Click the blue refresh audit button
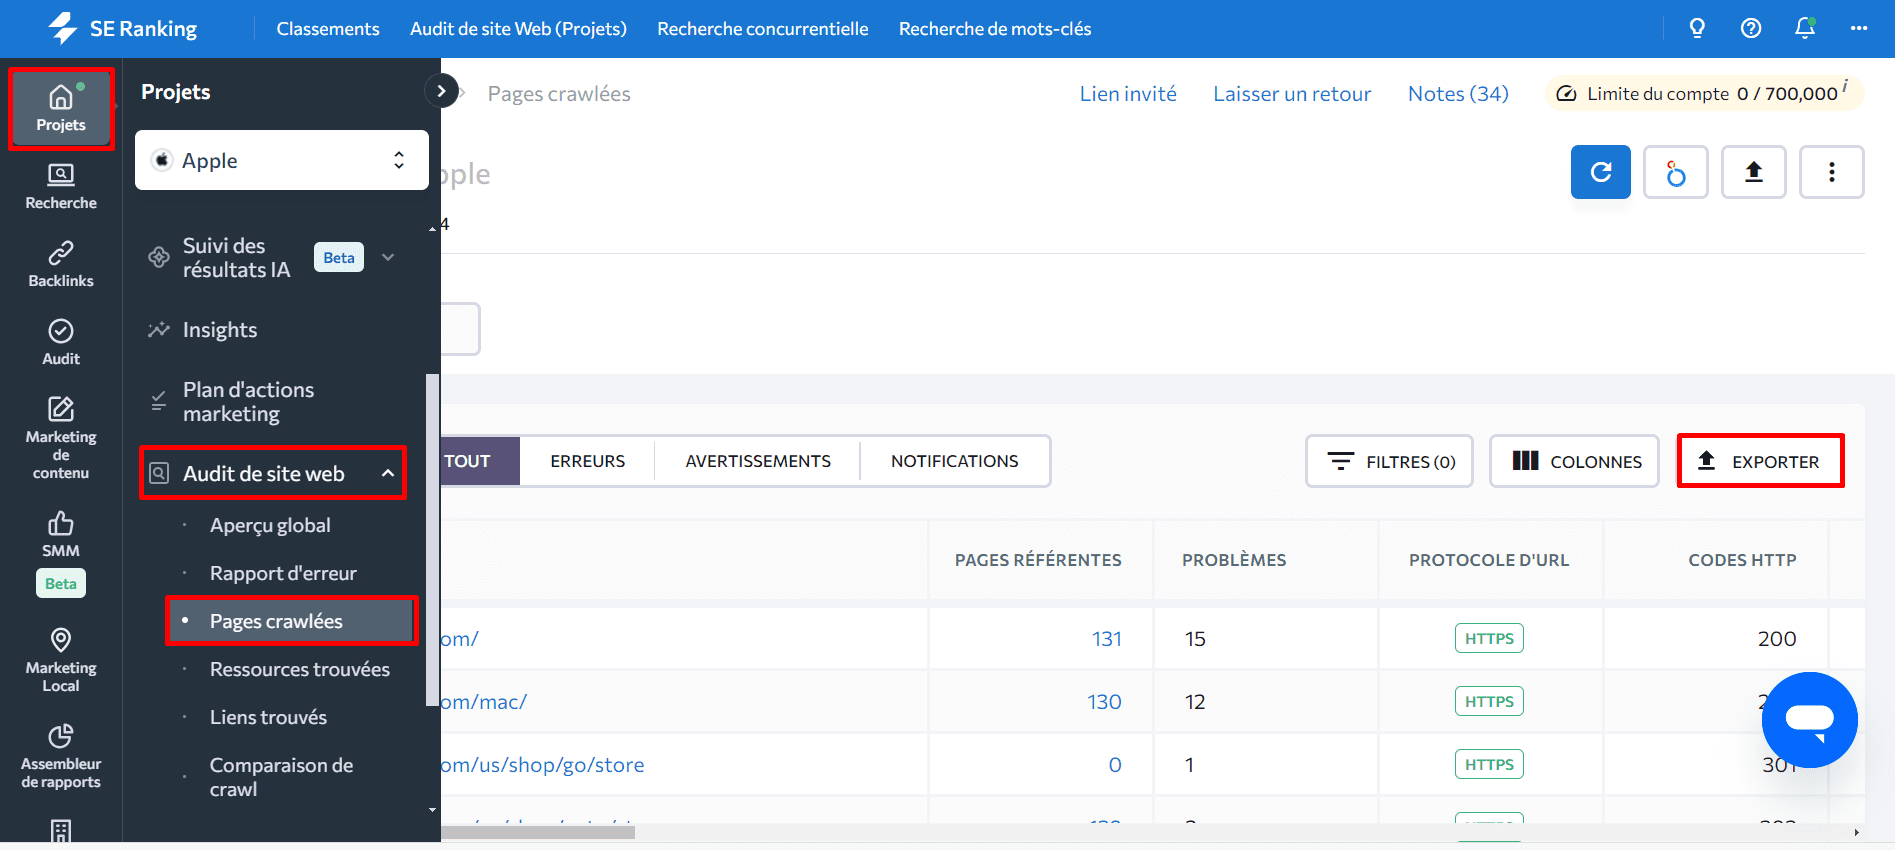The height and width of the screenshot is (850, 1895). (x=1601, y=172)
